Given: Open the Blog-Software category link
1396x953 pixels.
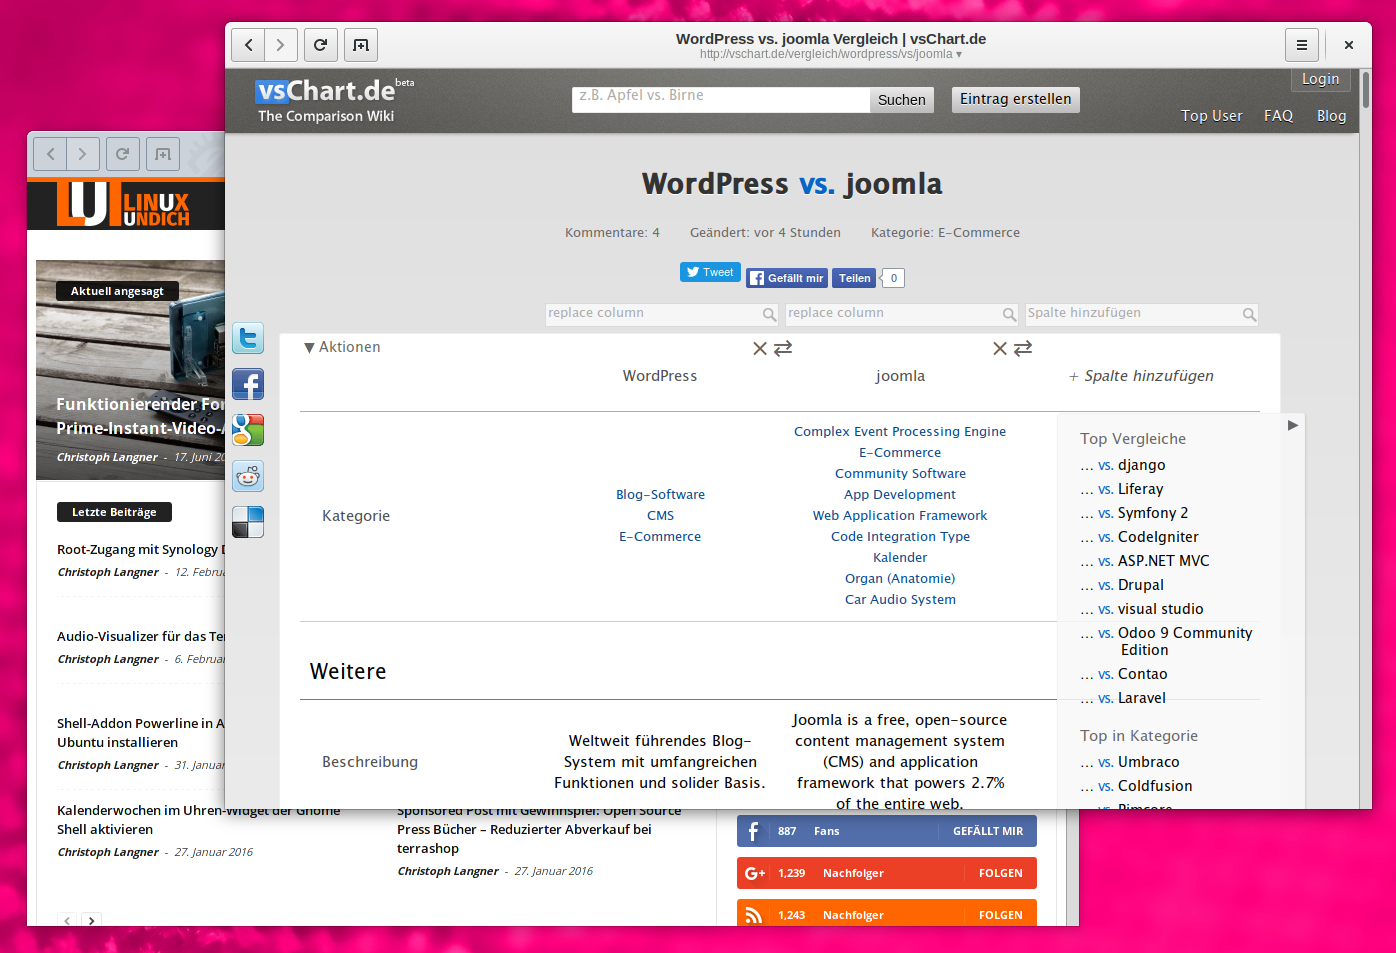Looking at the screenshot, I should (660, 495).
